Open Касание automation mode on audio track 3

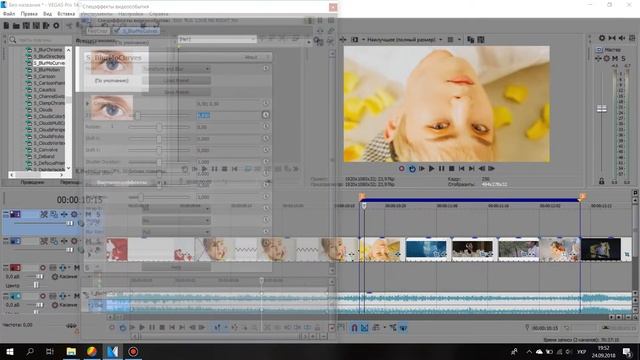pyautogui.click(x=68, y=276)
